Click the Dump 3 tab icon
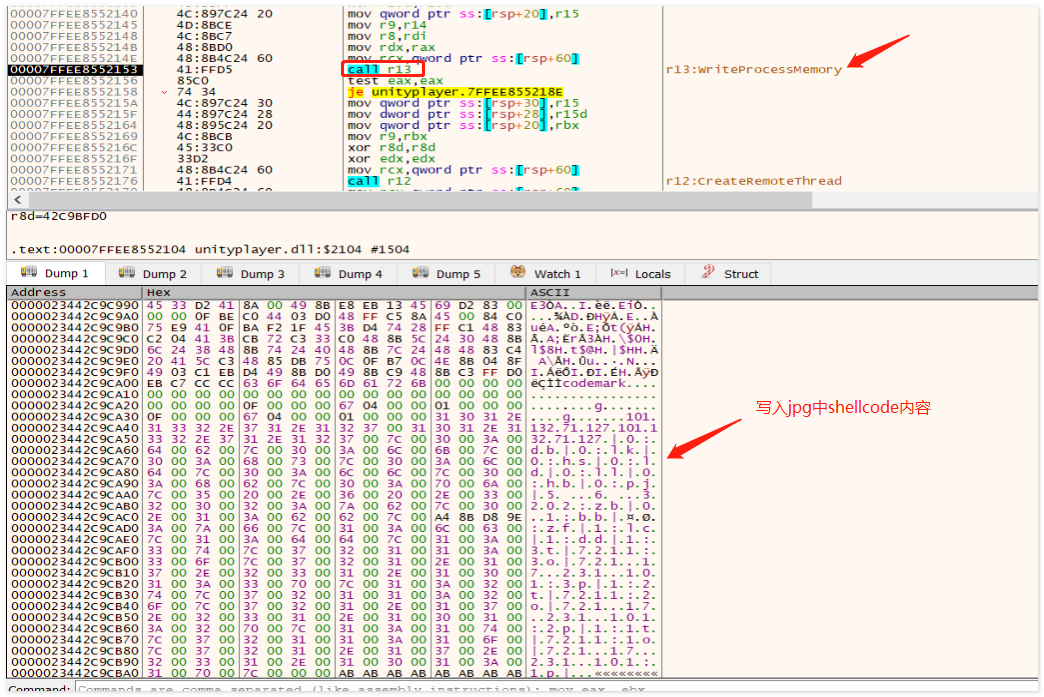Image resolution: width=1044 pixels, height=697 pixels. [x=224, y=272]
